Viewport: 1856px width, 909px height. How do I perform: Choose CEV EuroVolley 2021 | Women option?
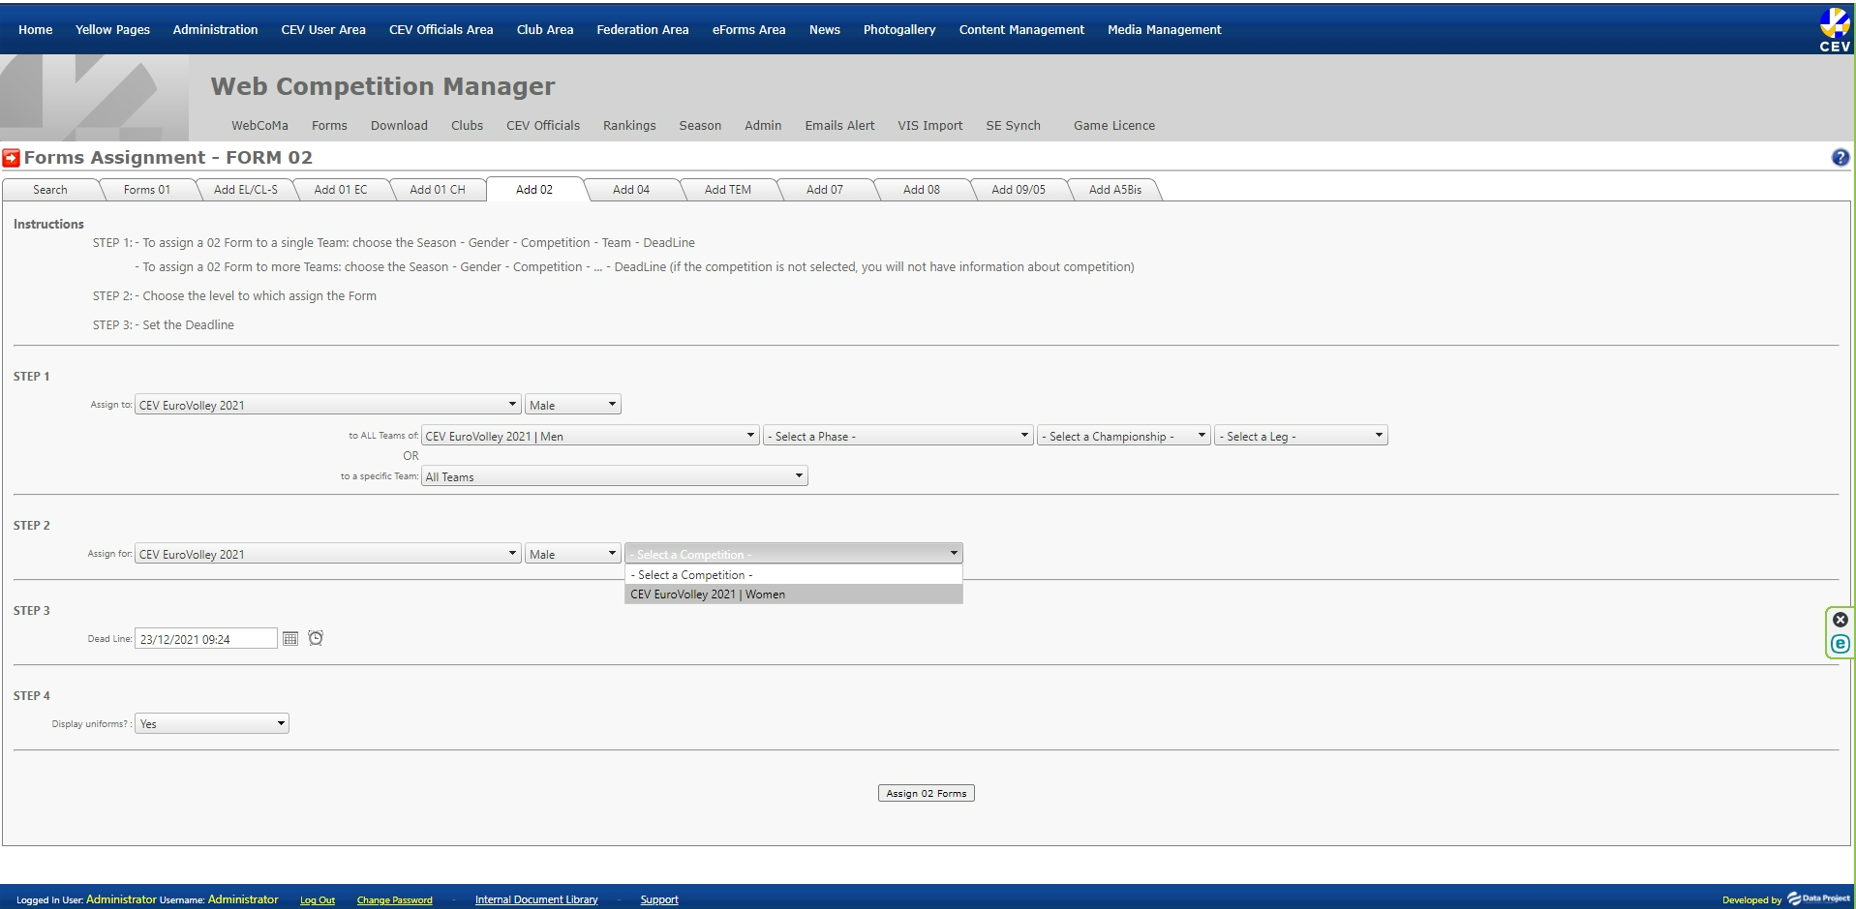[x=794, y=594]
